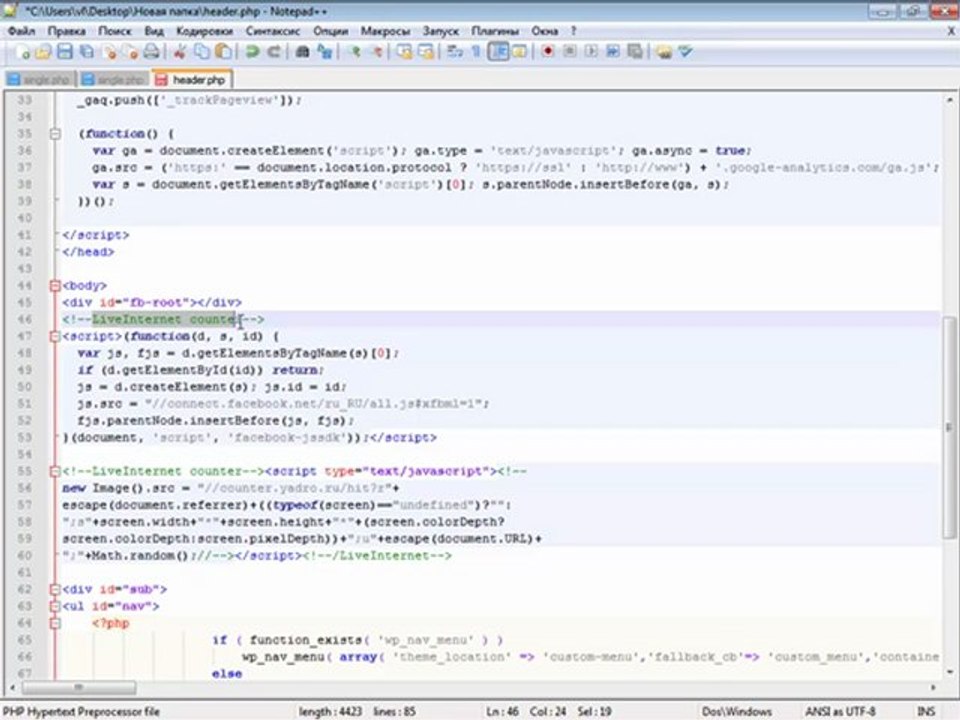Toggle synchronized horizontal scrolling
Viewport: 960px width, 720px height.
click(x=426, y=52)
